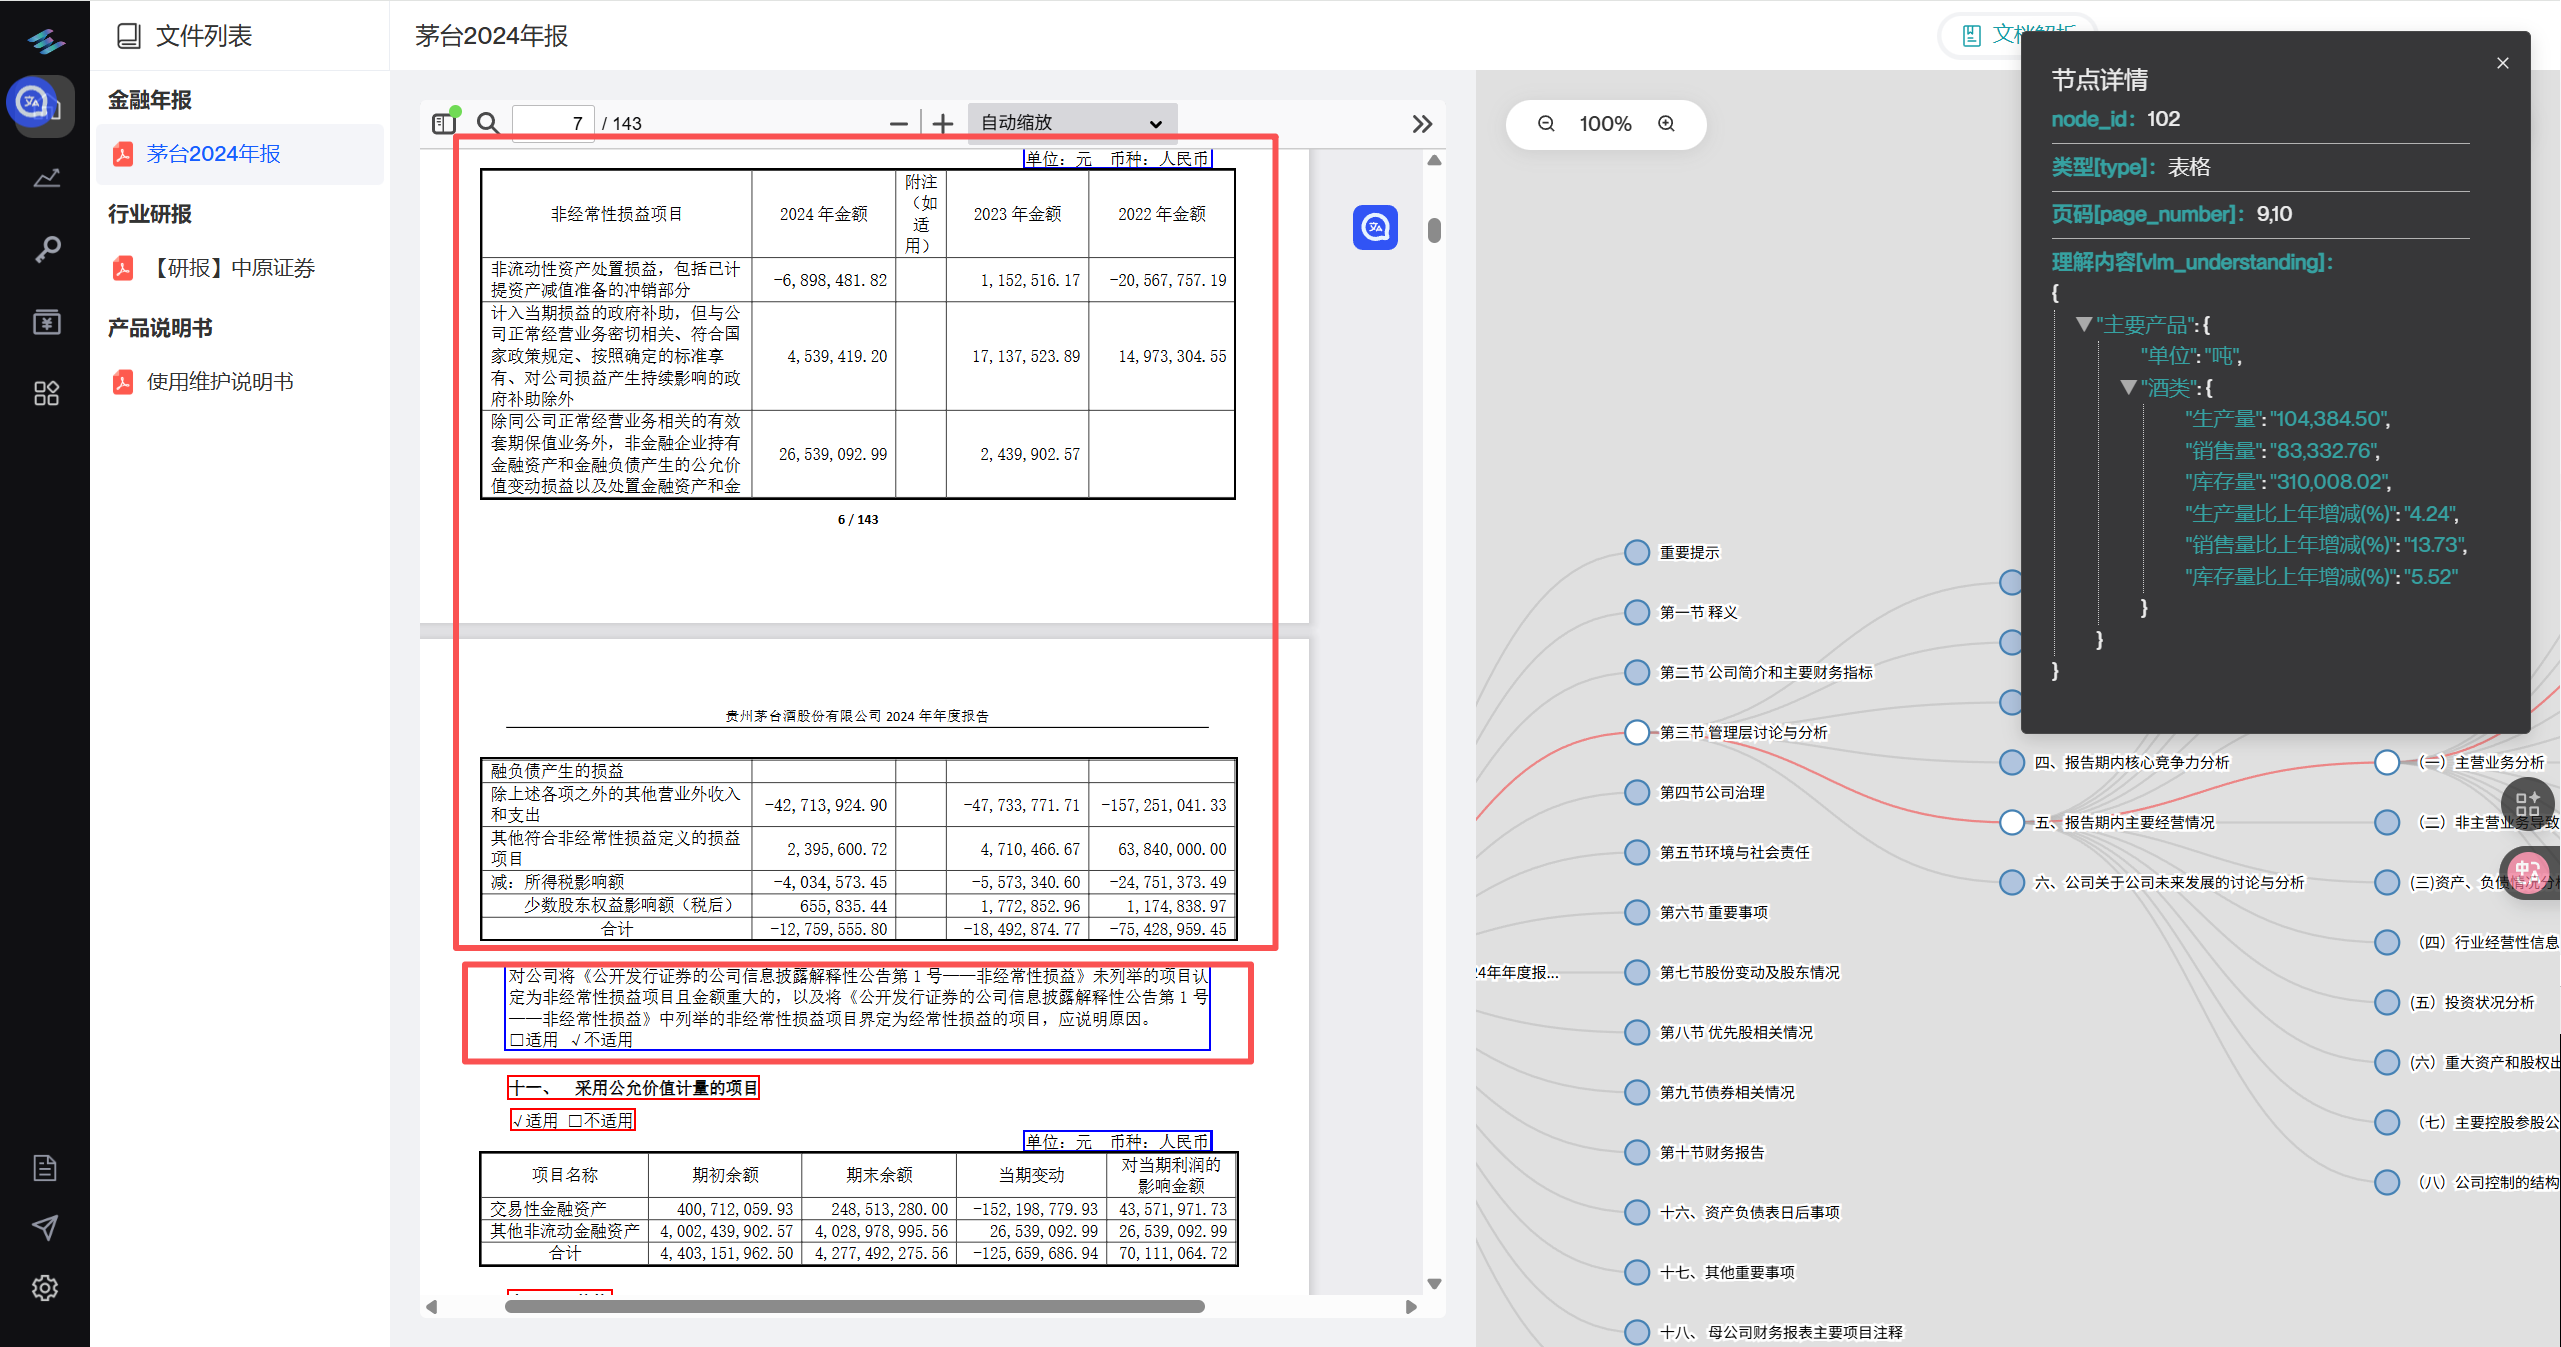
Task: Click the blue floating chat assistant icon
Action: click(1375, 227)
